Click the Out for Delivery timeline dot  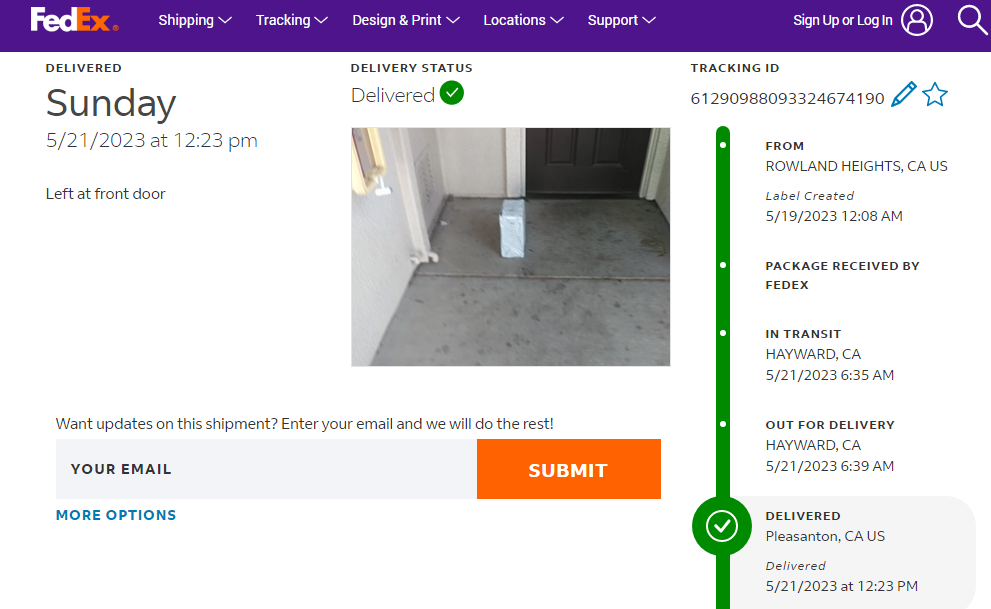tap(723, 425)
